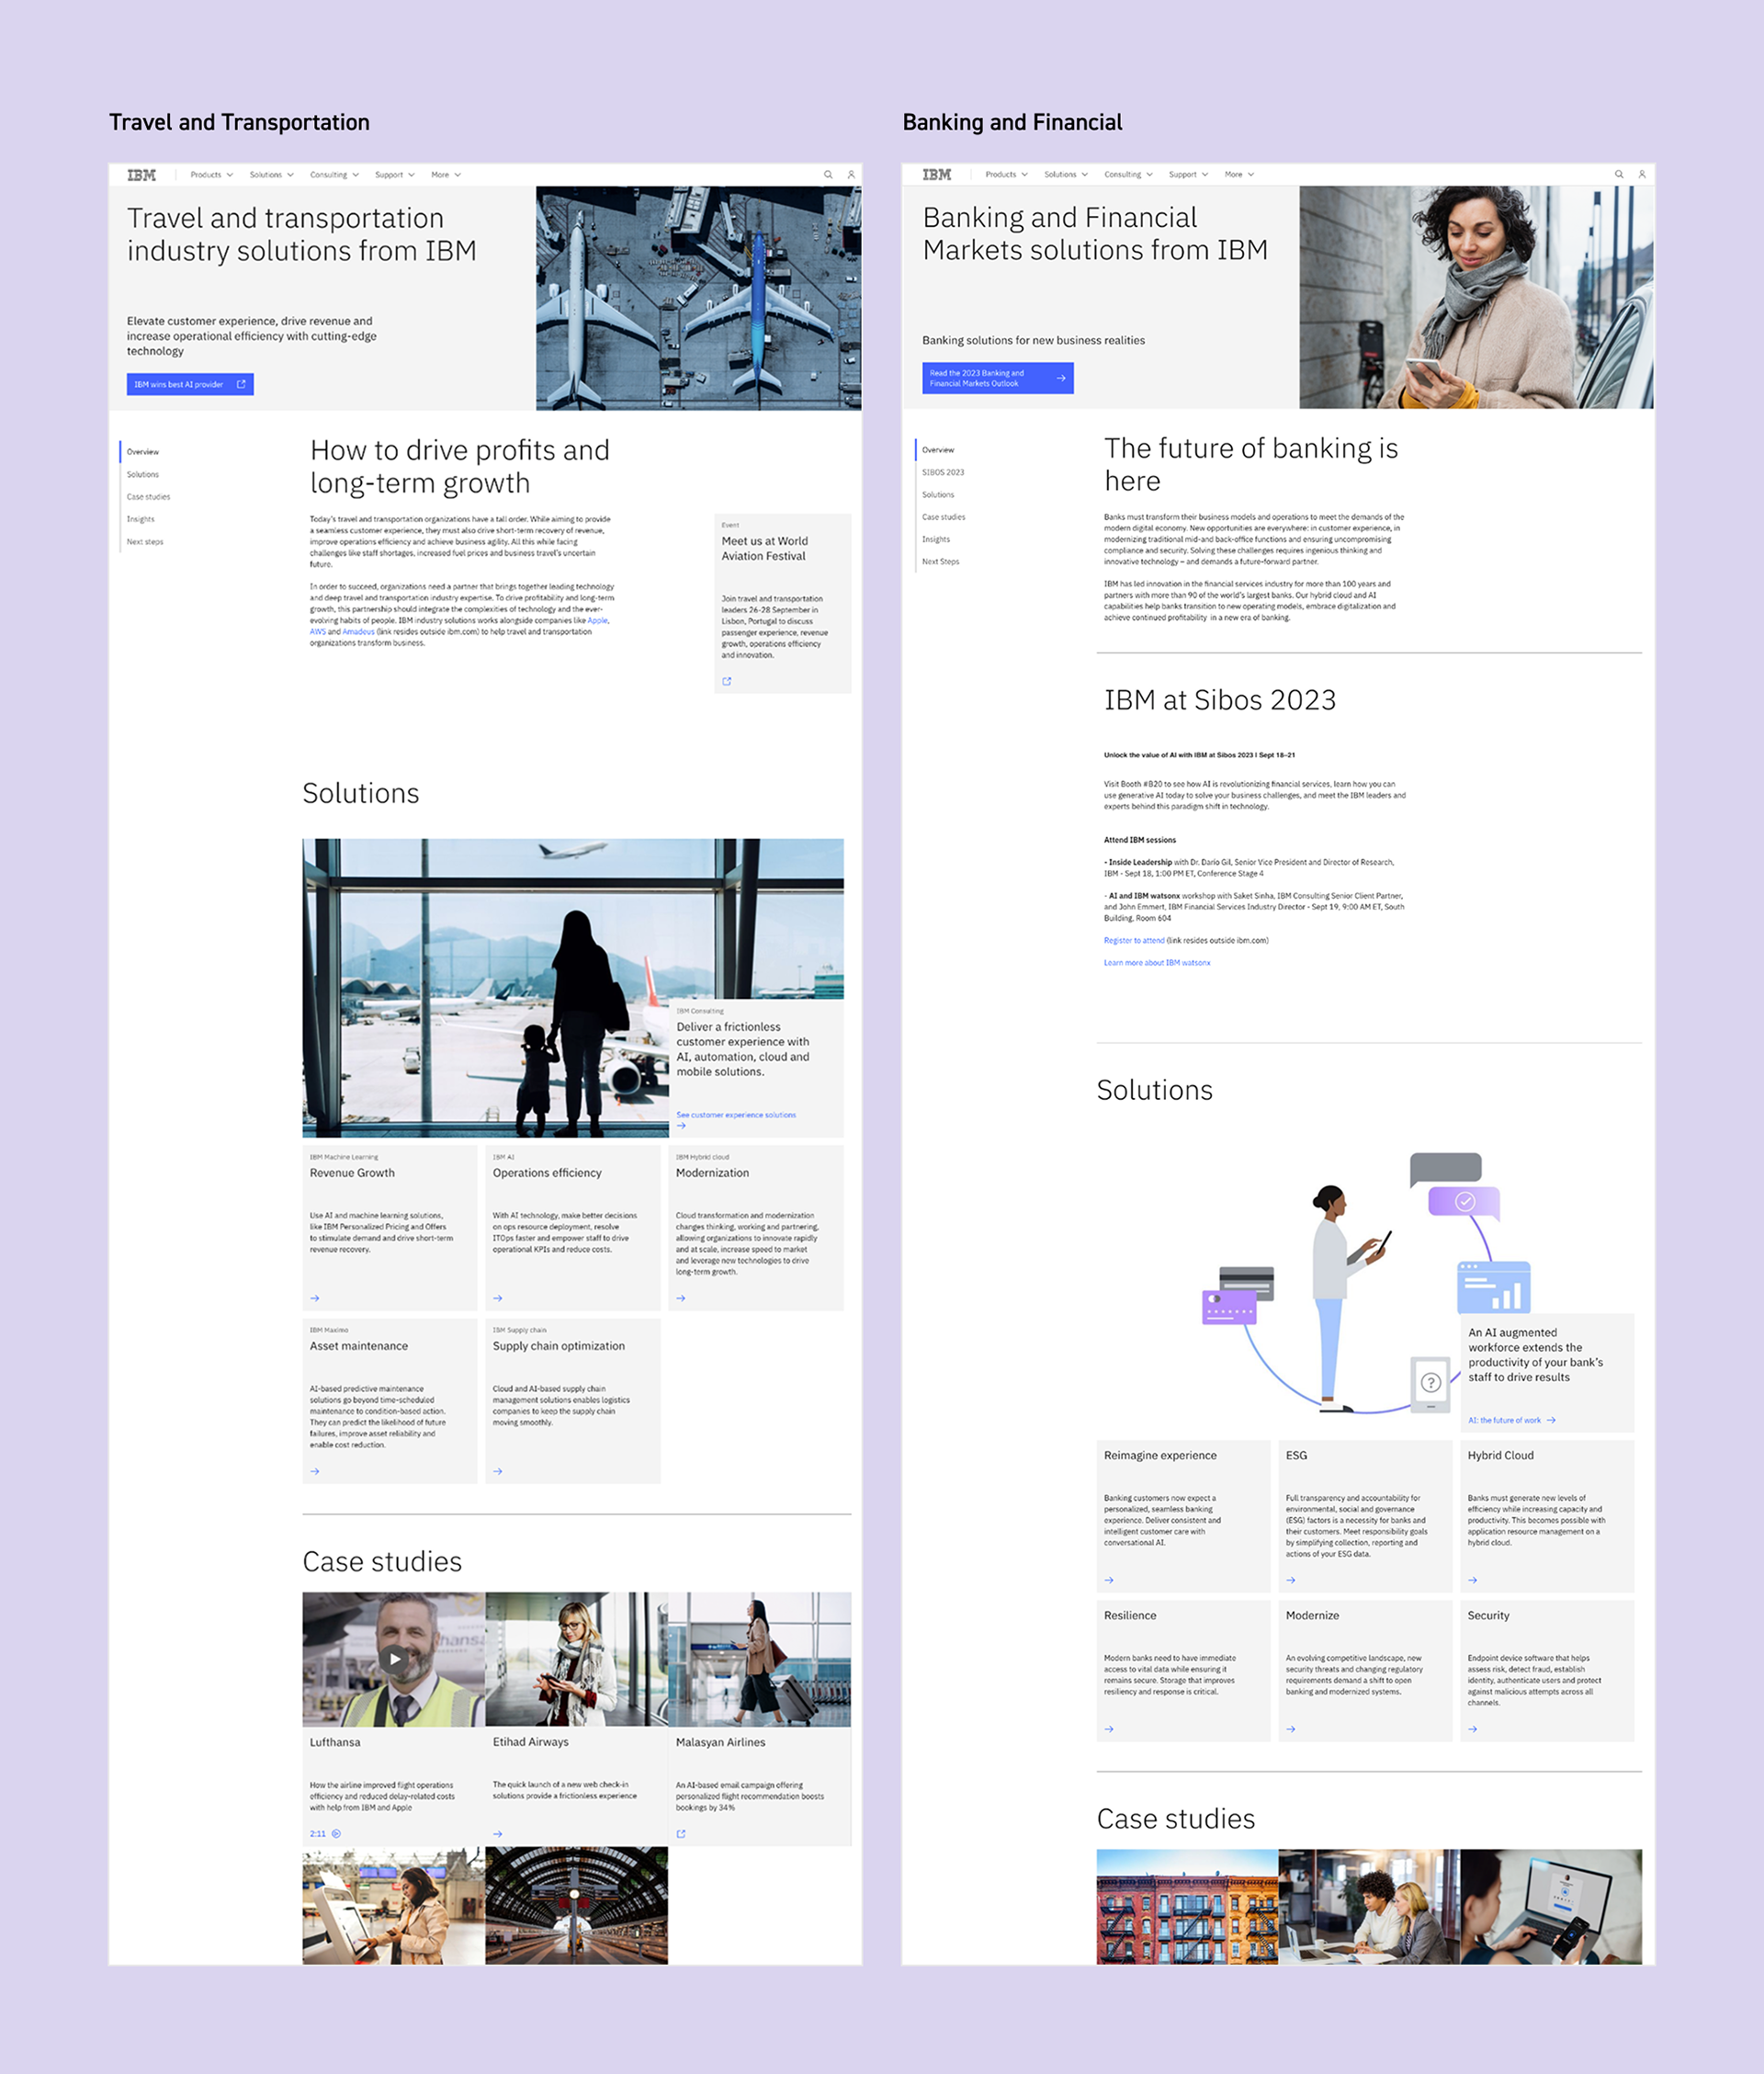Click arrow icon on ESG card

1291,1580
